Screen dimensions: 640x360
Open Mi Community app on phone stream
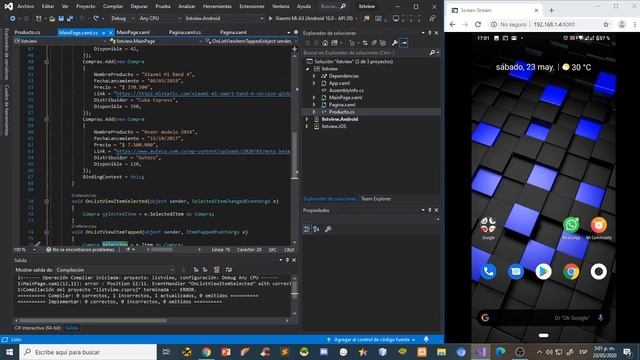click(598, 225)
